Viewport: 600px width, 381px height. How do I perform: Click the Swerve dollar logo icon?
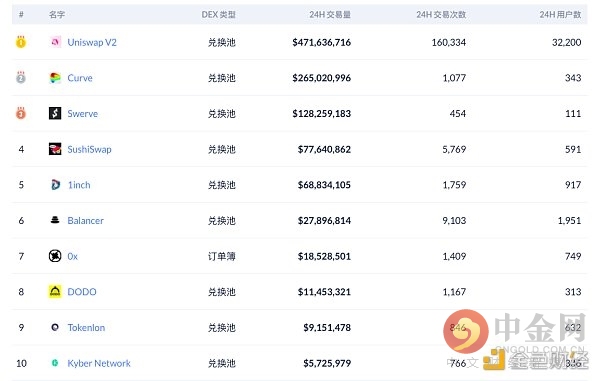[55, 113]
